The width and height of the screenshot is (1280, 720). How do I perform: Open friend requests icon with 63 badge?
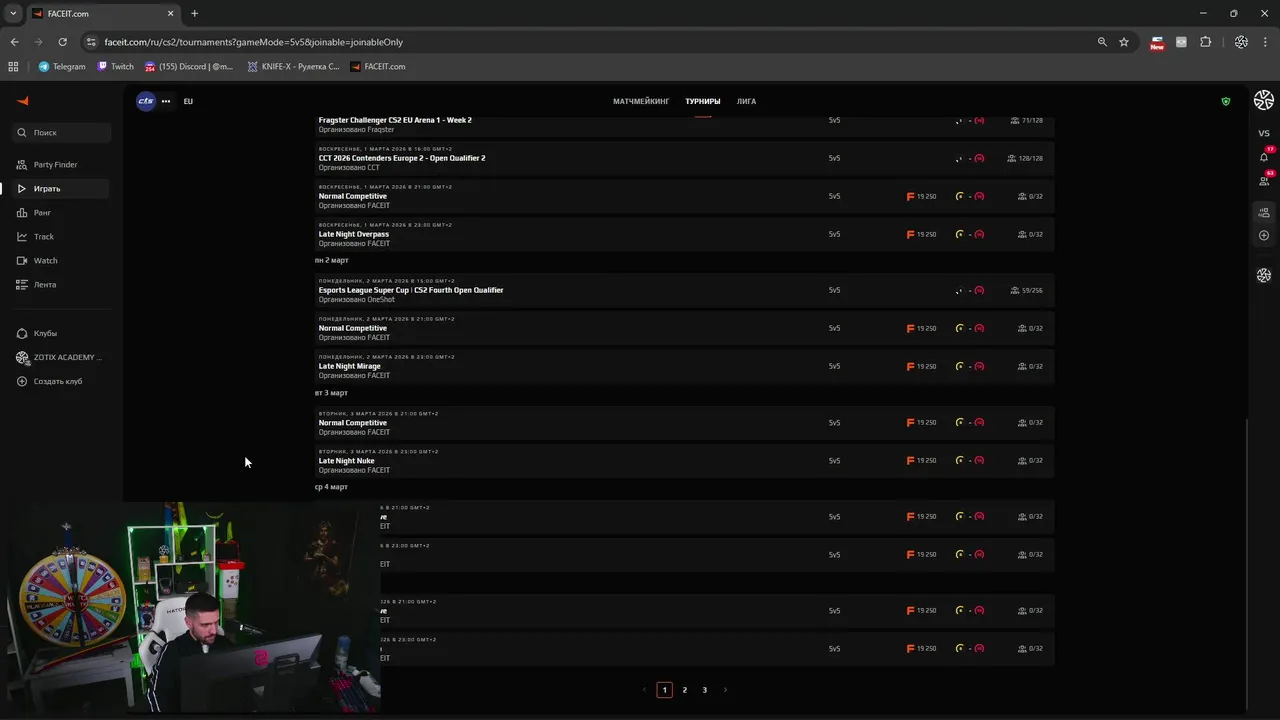(x=1264, y=180)
